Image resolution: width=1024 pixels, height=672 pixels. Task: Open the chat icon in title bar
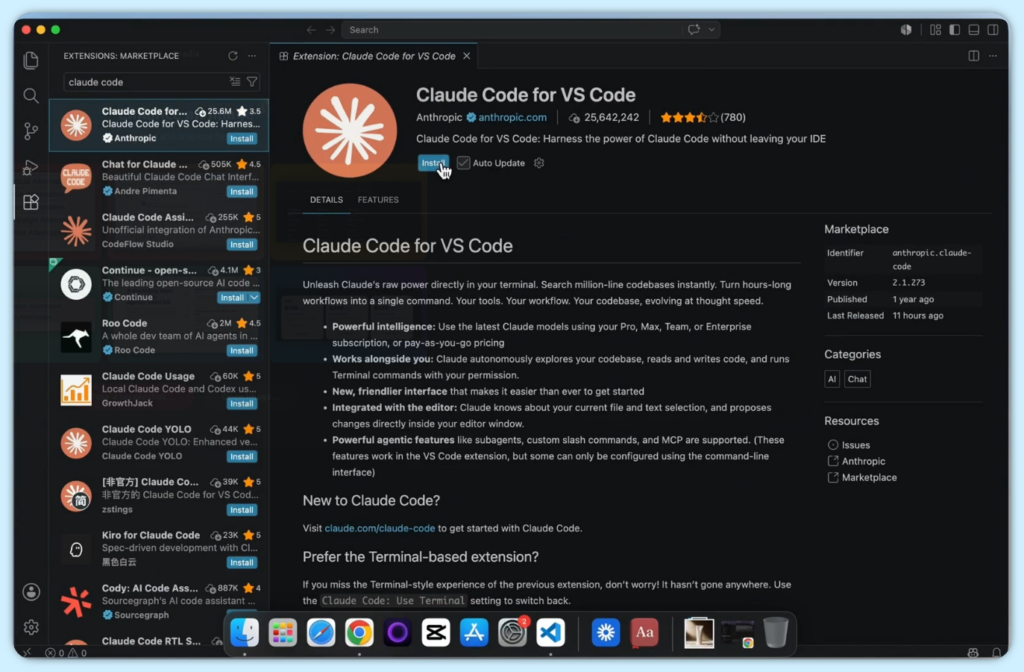point(694,29)
